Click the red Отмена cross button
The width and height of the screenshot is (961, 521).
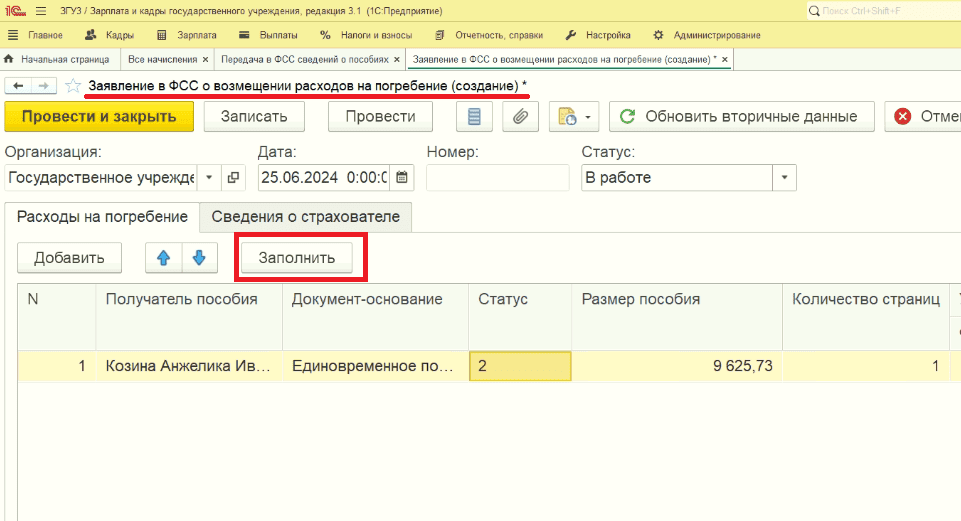(903, 116)
